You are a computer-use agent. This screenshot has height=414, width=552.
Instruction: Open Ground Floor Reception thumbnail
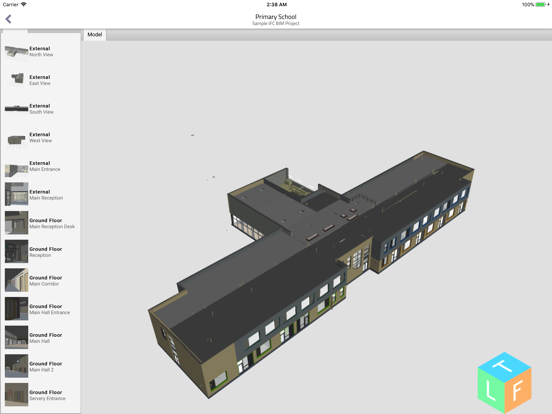tap(16, 251)
